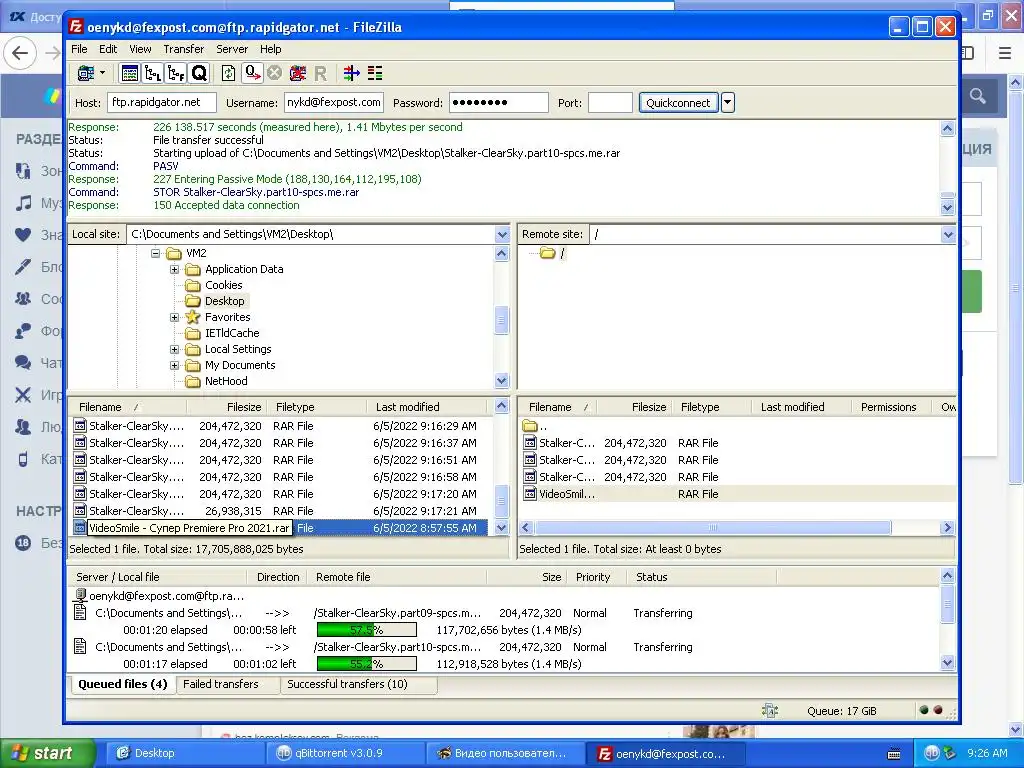The height and width of the screenshot is (768, 1024).
Task: Open the View menu
Action: [x=140, y=49]
